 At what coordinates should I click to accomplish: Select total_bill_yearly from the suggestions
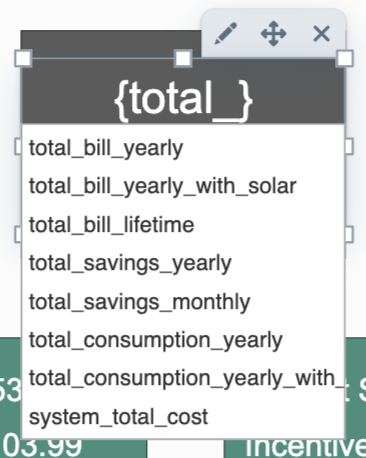(x=183, y=148)
